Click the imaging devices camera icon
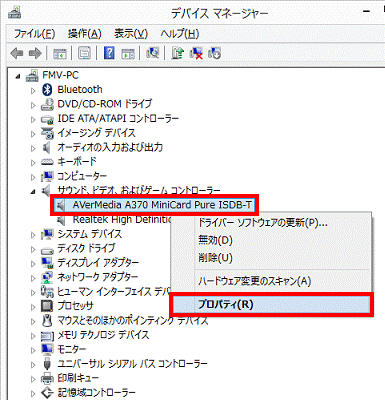The image size is (385, 400). click(47, 133)
